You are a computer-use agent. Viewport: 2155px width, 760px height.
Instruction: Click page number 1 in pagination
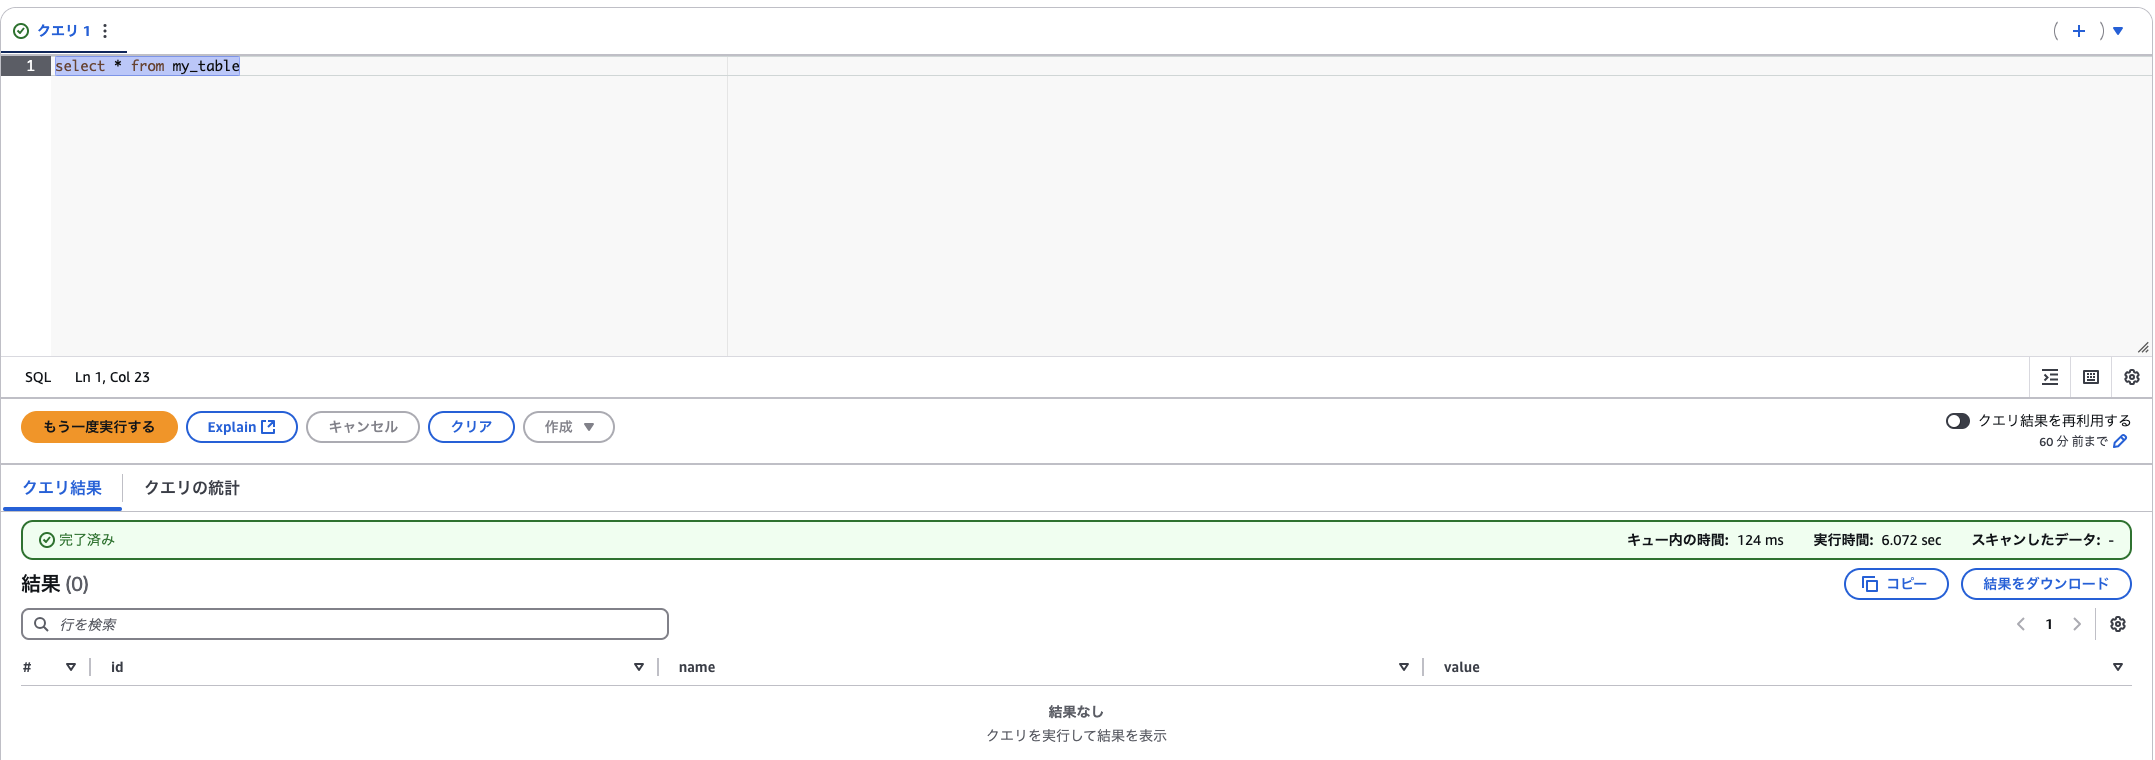coord(2049,624)
